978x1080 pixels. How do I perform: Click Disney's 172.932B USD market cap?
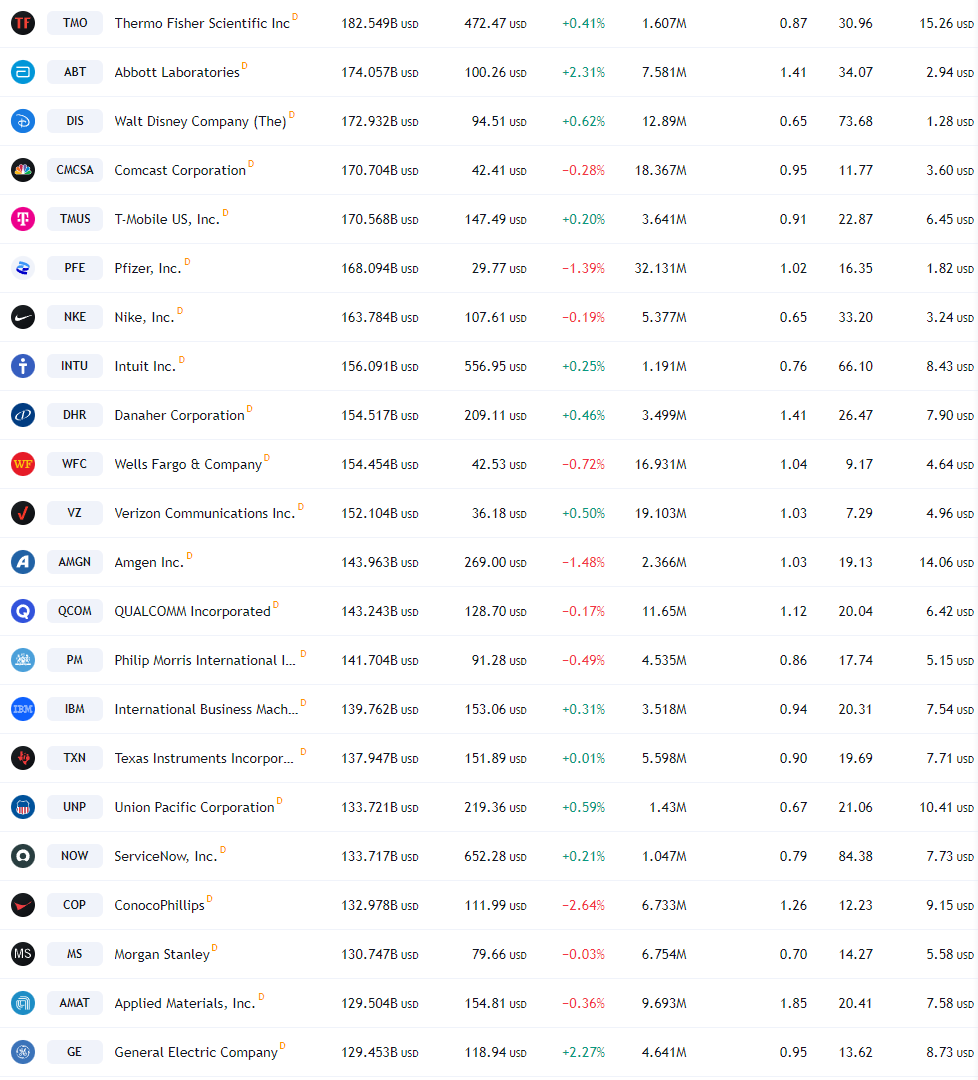point(379,121)
